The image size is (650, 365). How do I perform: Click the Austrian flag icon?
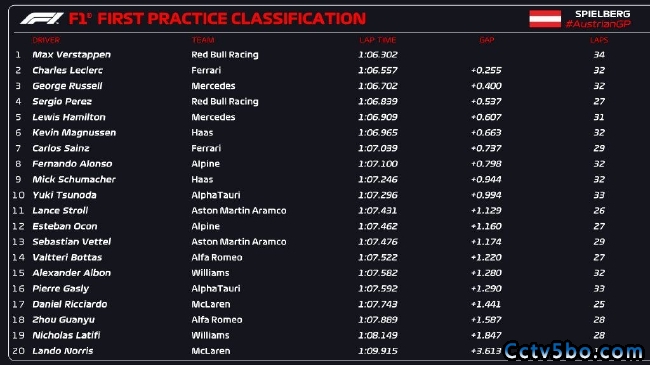(x=545, y=19)
